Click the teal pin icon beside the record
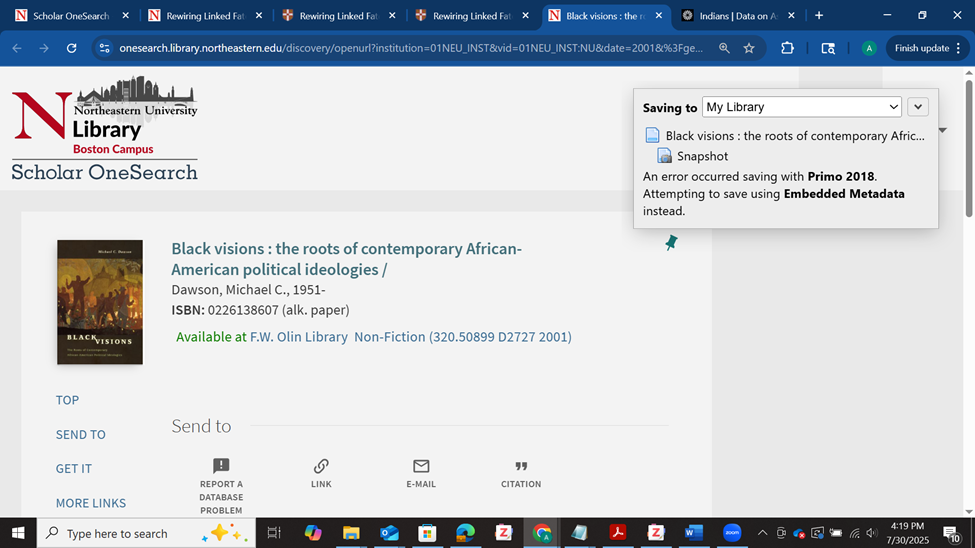This screenshot has width=975, height=548. 671,243
